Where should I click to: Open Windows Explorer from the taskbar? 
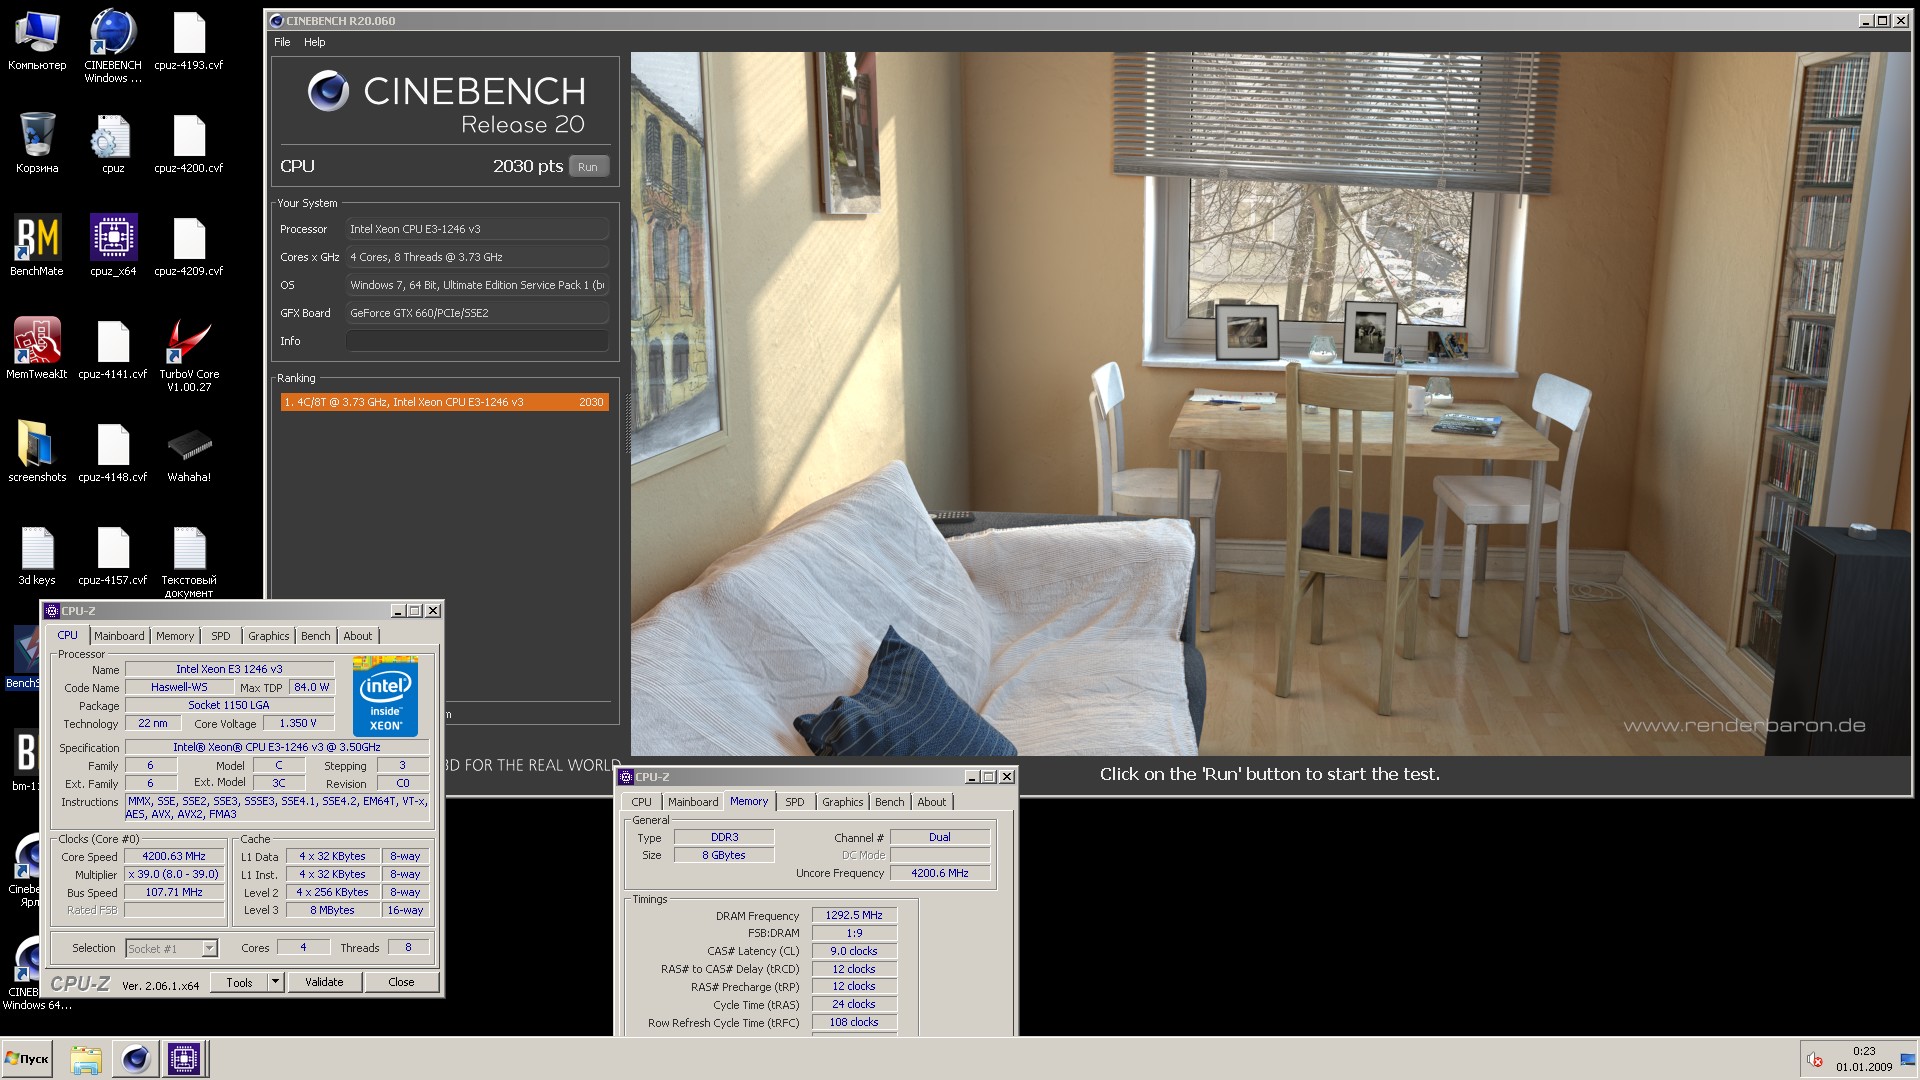(x=86, y=1059)
